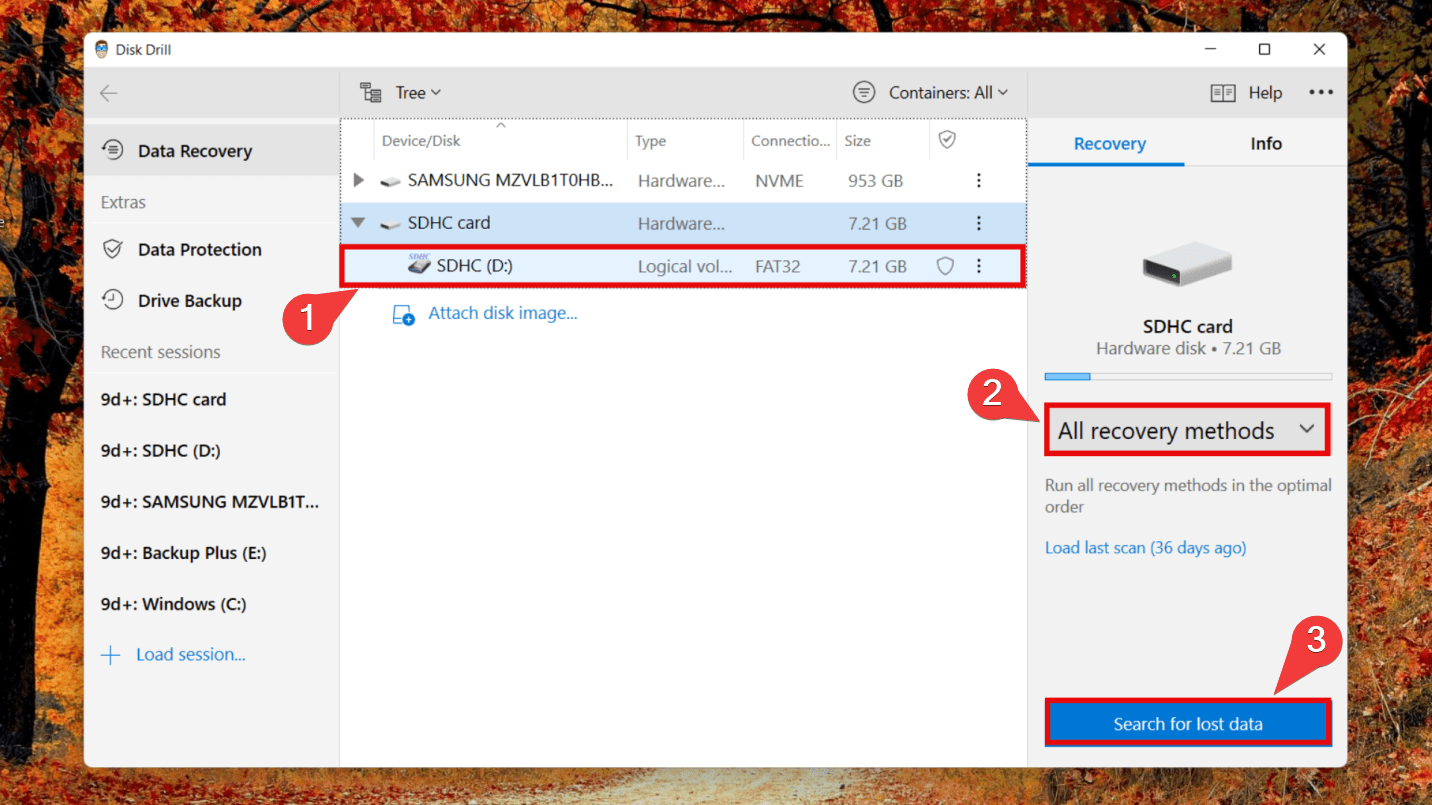1432x805 pixels.
Task: Click the Disk Drill title bar app icon
Action: (102, 49)
